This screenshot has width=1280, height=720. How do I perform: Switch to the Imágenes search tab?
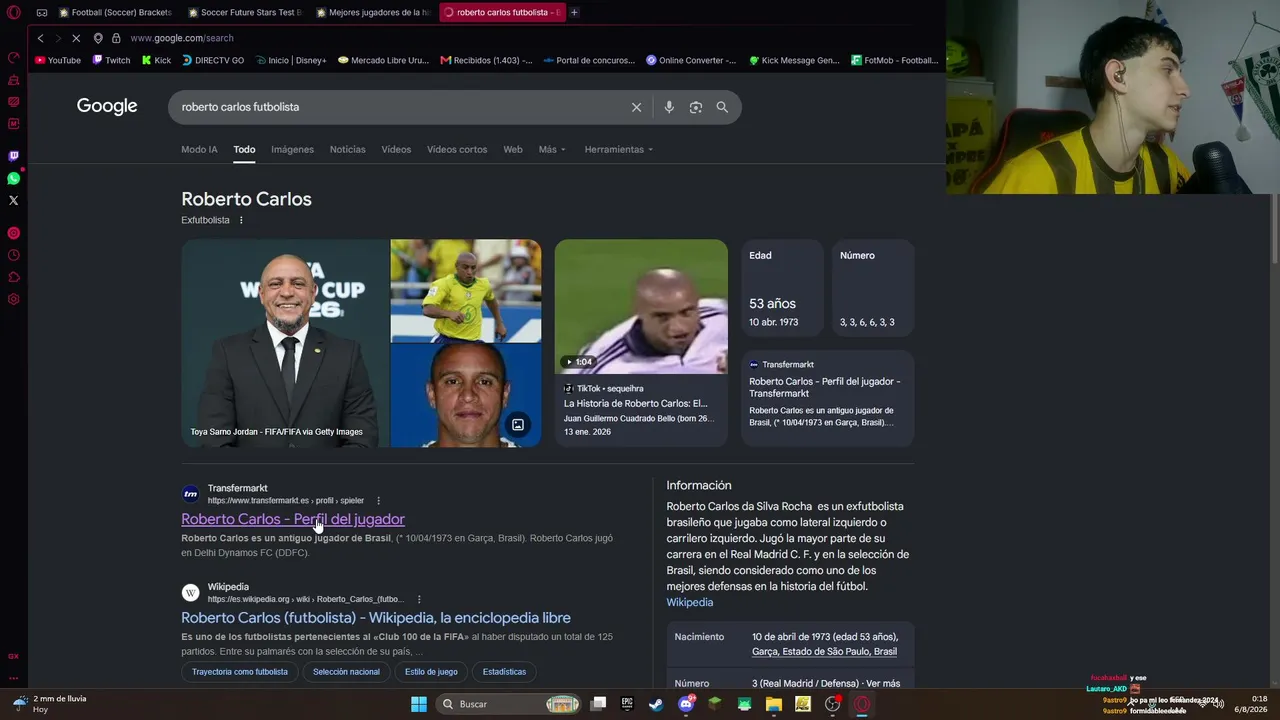pos(292,149)
